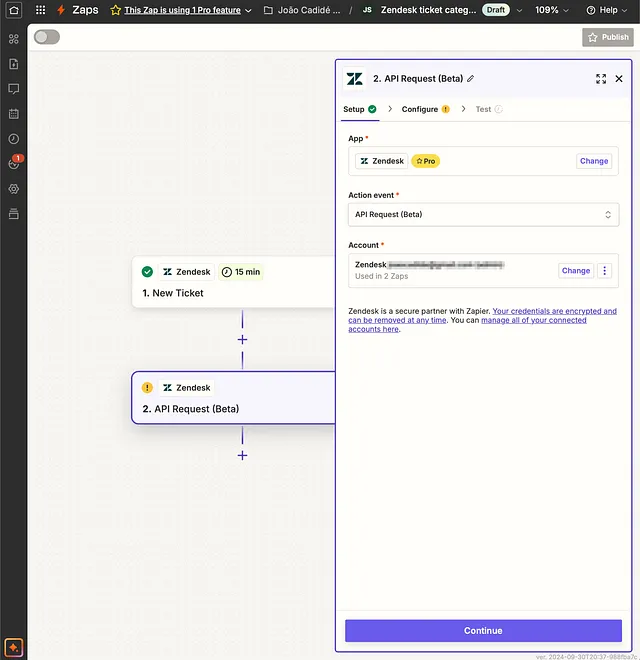Open the João Cadidé folder breadcrumb

(302, 10)
